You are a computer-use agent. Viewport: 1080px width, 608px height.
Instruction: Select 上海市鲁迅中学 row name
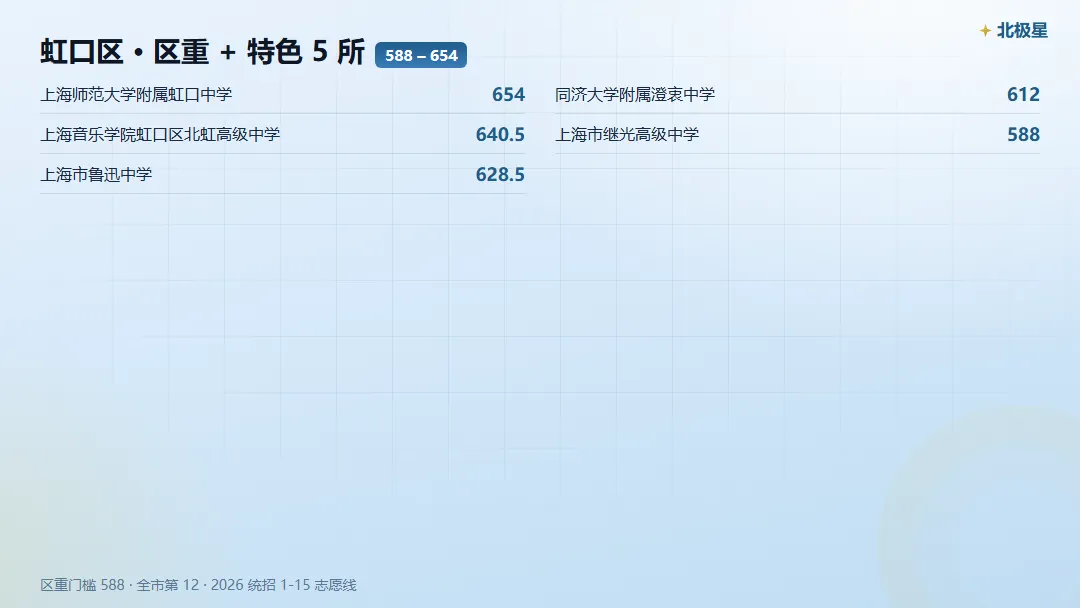(x=96, y=174)
